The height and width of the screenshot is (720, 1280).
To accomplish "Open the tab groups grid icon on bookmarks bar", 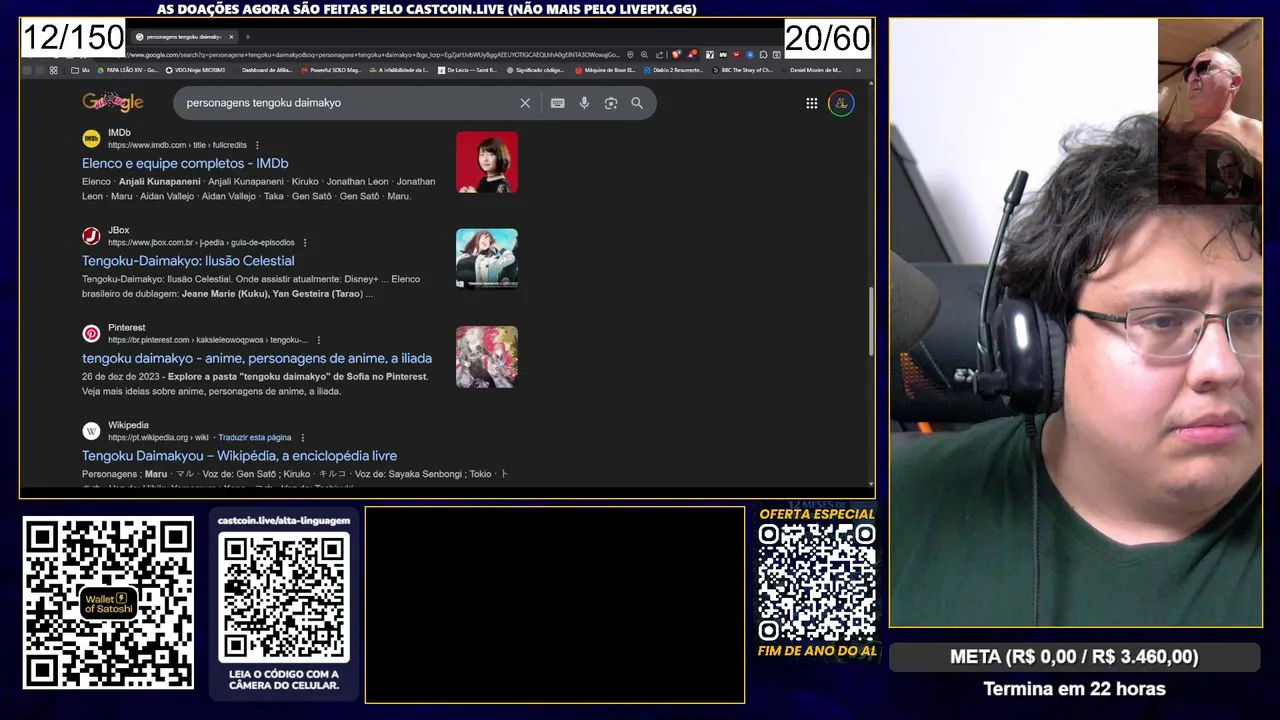I will [x=53, y=70].
